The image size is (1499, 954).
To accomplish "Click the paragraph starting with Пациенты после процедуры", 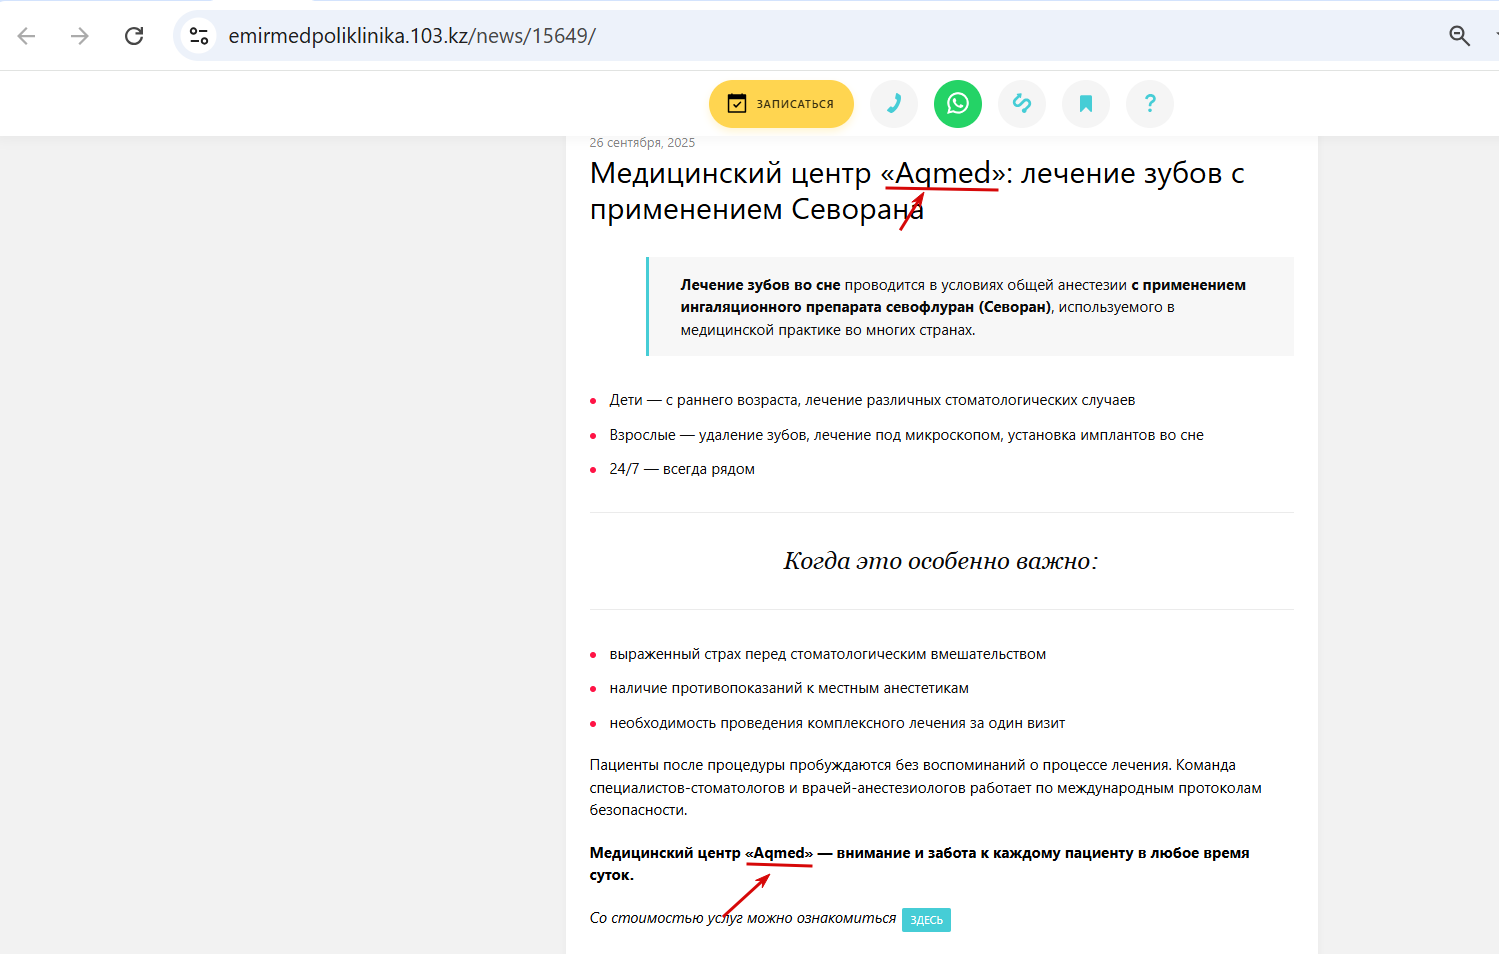I will [x=926, y=788].
